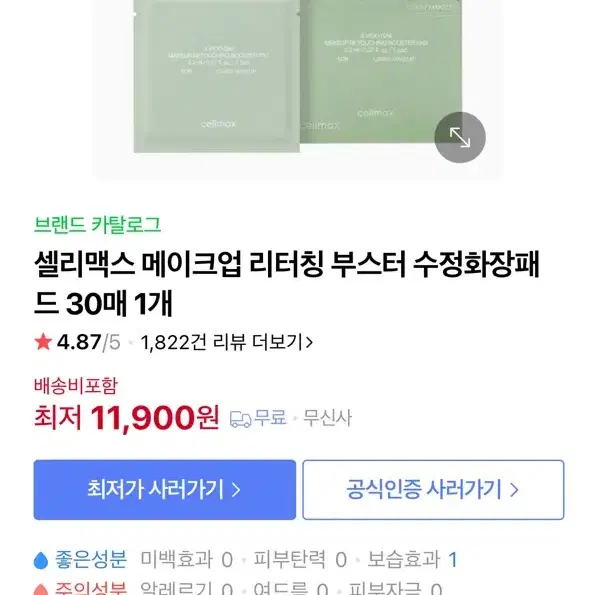Click the blue water drop icon

(41, 560)
